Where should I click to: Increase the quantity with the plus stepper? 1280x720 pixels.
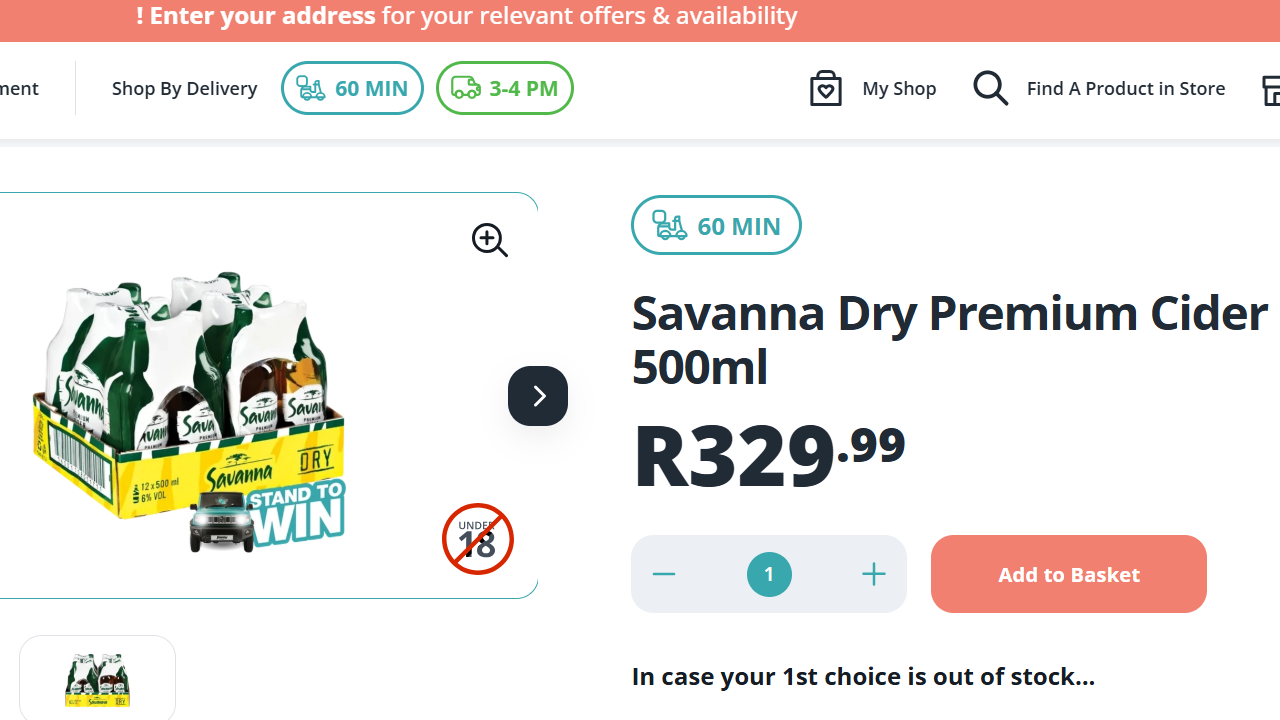point(873,574)
